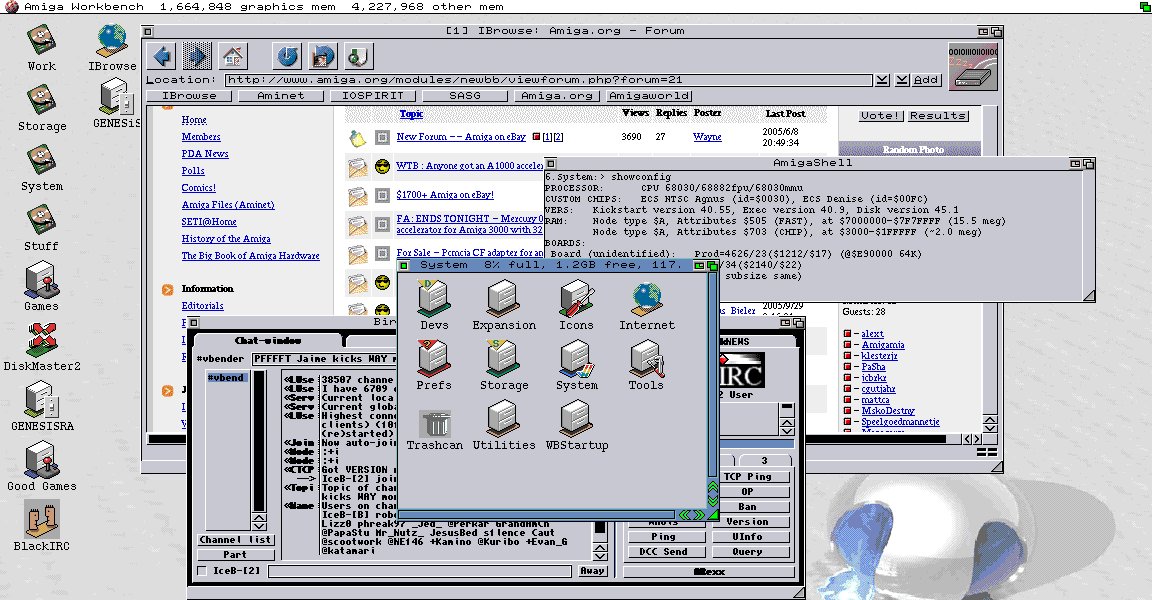Open the New Forum -- Amiga on eBay topic
This screenshot has width=1152, height=600.
tap(461, 137)
